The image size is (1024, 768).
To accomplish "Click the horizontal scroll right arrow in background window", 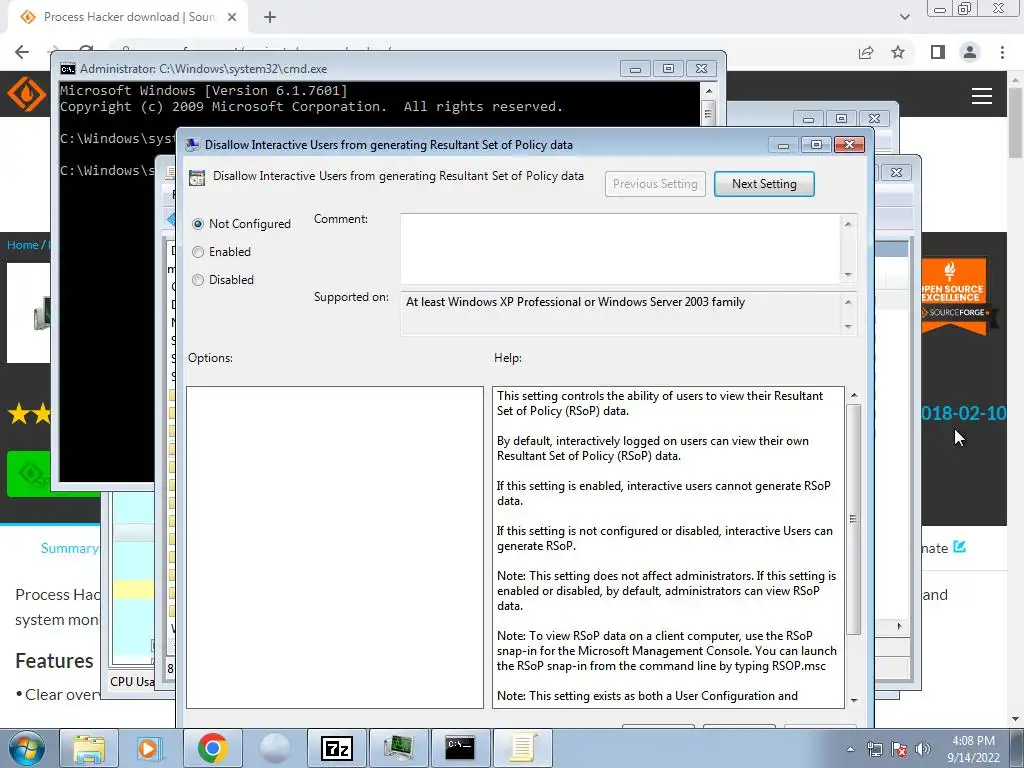I will [899, 626].
